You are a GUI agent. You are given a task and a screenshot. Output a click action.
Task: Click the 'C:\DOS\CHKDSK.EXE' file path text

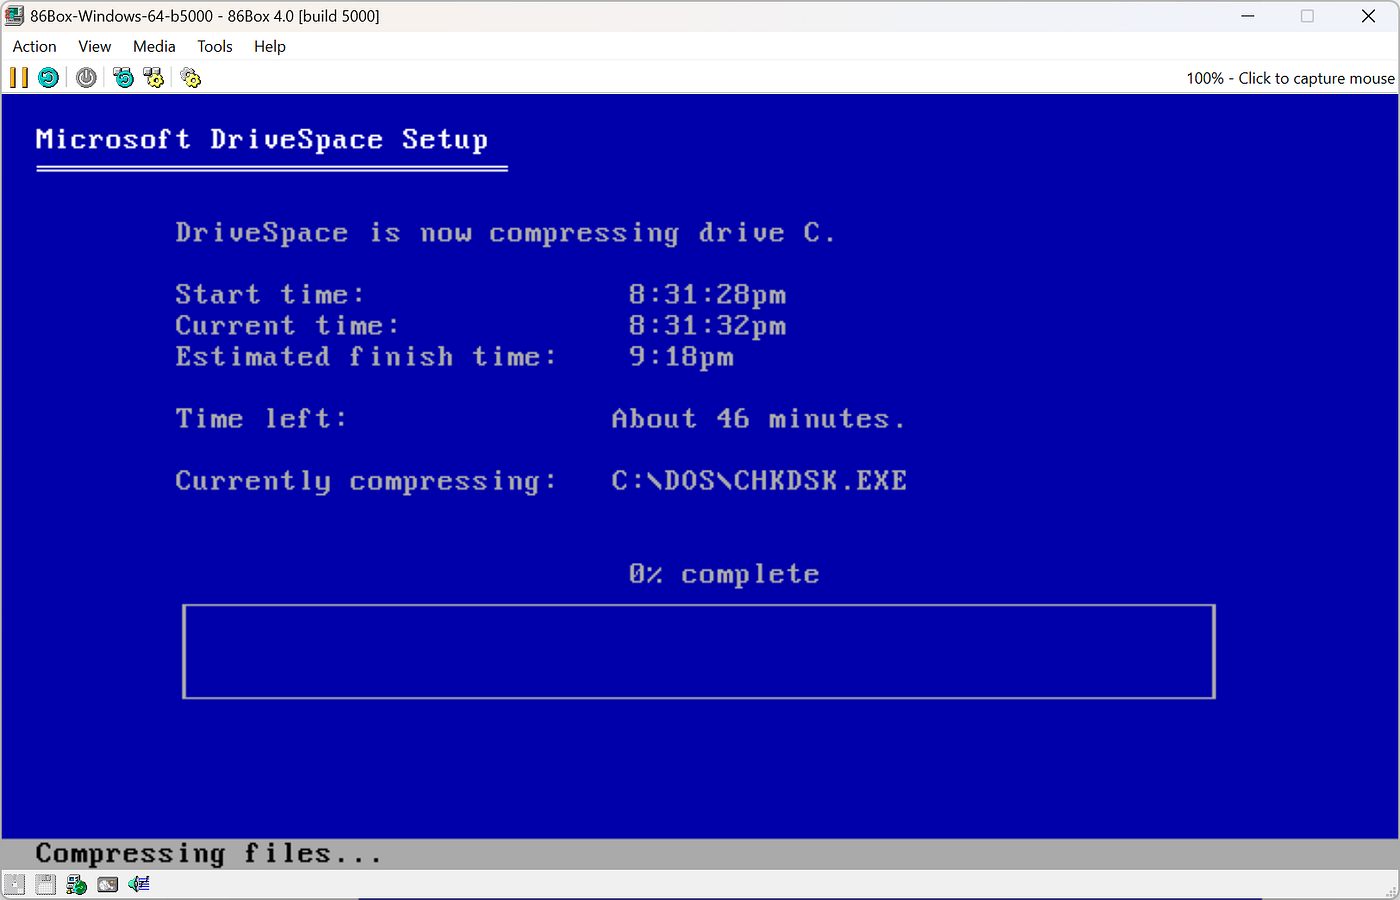point(759,481)
